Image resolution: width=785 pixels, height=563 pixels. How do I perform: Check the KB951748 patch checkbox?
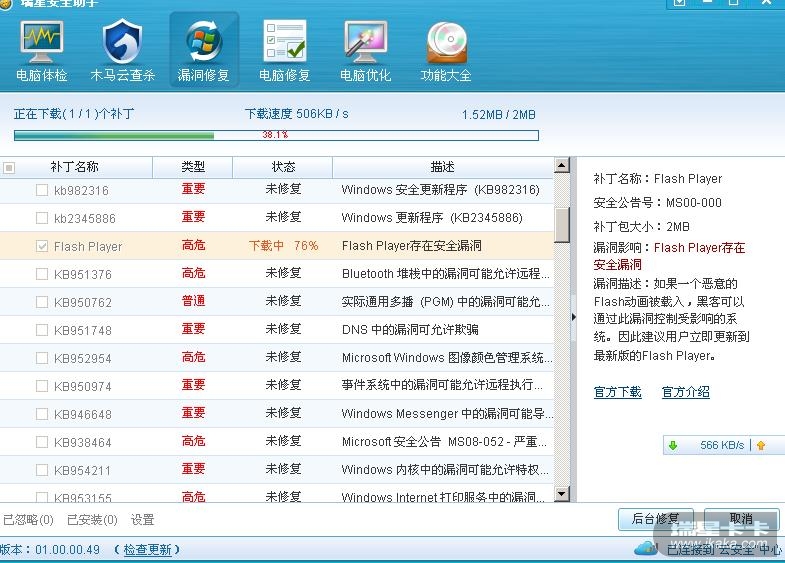click(42, 330)
